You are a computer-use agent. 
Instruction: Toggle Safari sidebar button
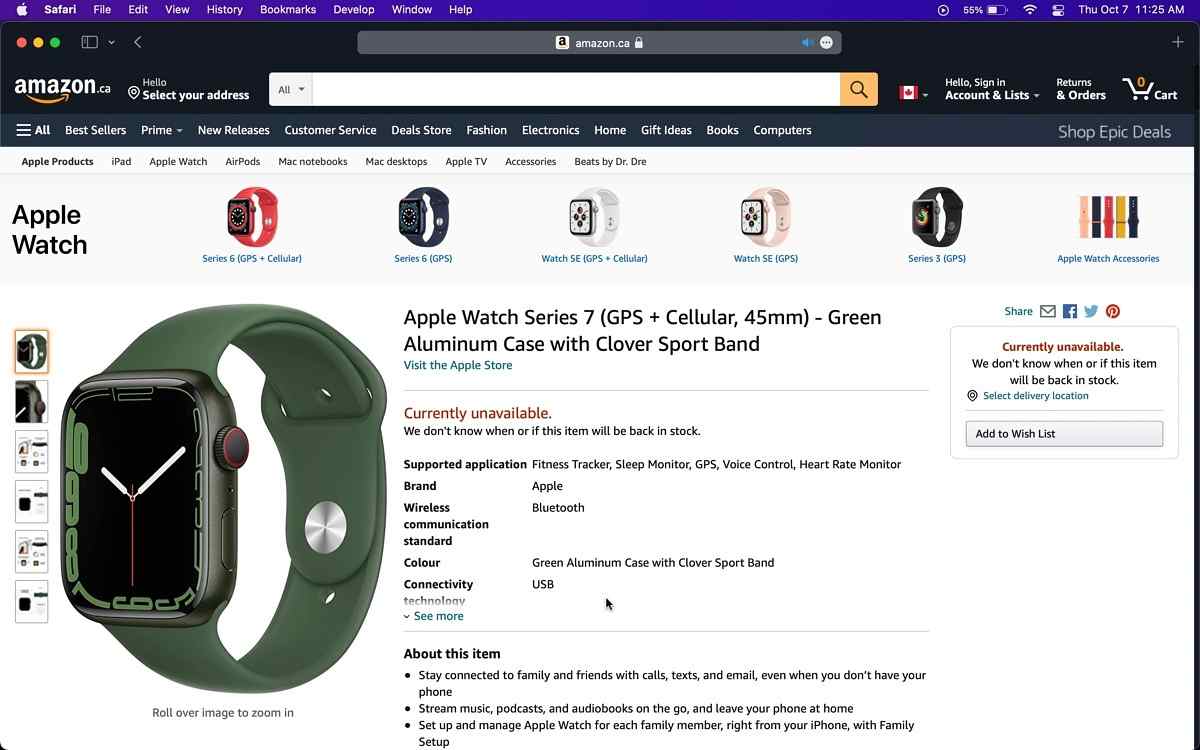point(89,42)
